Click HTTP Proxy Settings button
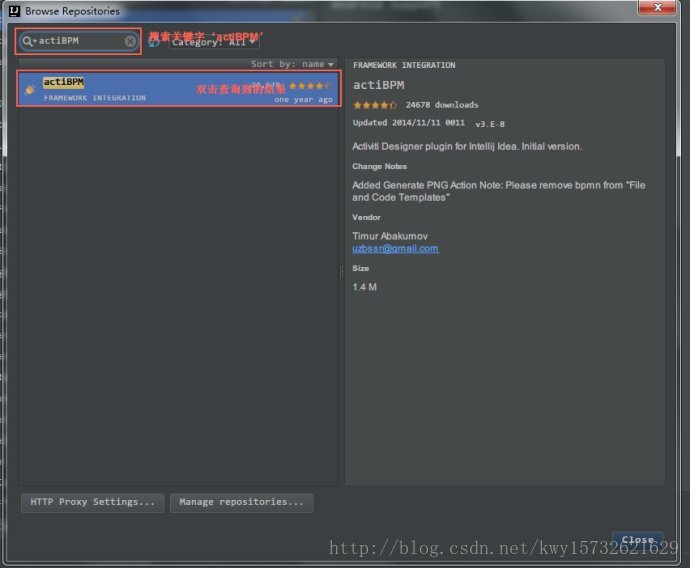 tap(92, 502)
